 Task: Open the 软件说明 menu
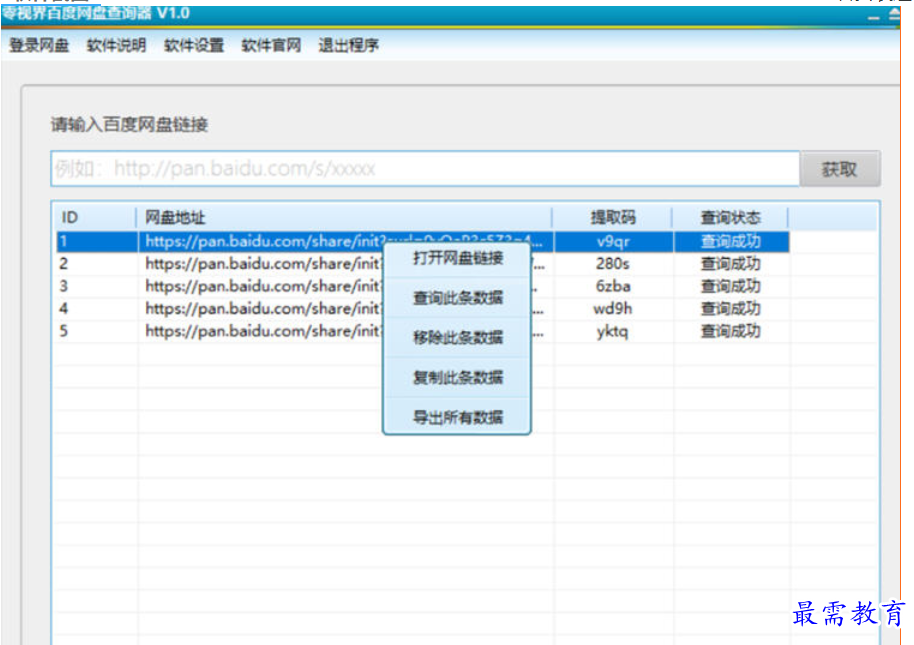point(116,45)
